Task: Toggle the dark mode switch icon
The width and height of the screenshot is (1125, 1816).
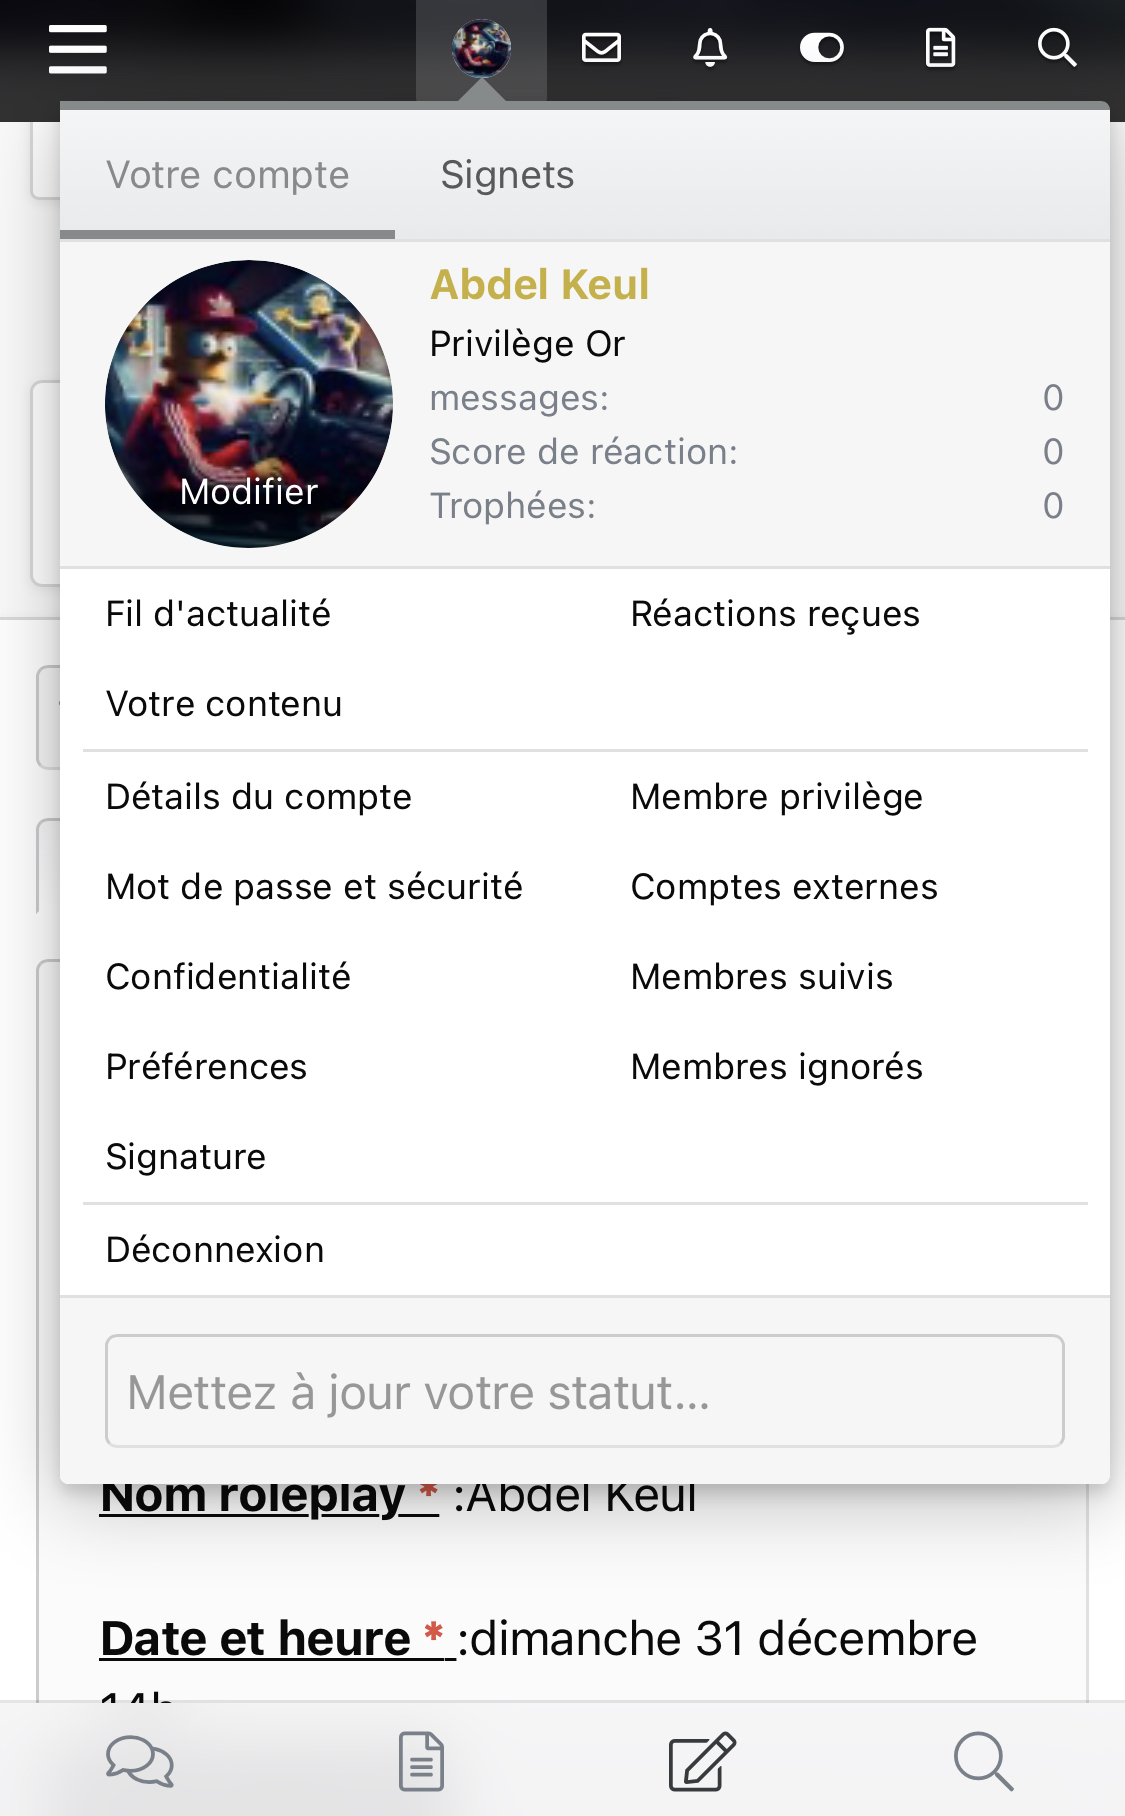Action: click(x=822, y=47)
